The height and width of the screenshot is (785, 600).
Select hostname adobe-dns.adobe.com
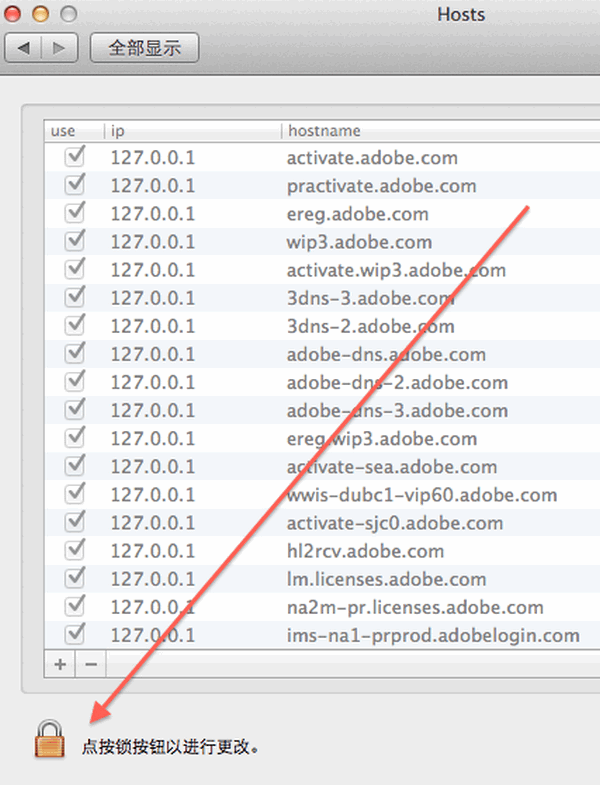click(x=386, y=354)
